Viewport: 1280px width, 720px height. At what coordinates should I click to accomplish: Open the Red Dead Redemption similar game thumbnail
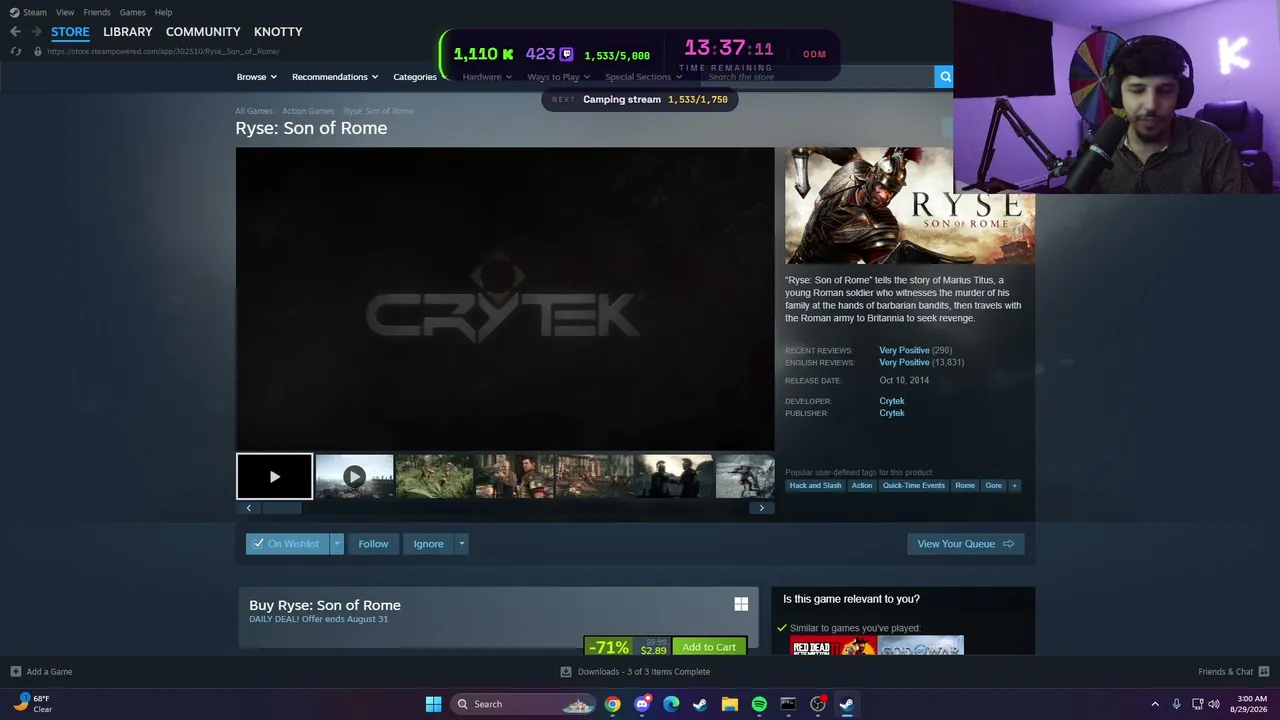coord(833,646)
